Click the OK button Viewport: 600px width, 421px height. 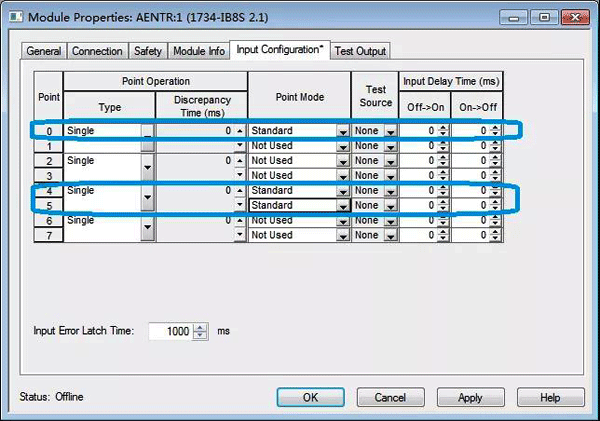point(310,397)
